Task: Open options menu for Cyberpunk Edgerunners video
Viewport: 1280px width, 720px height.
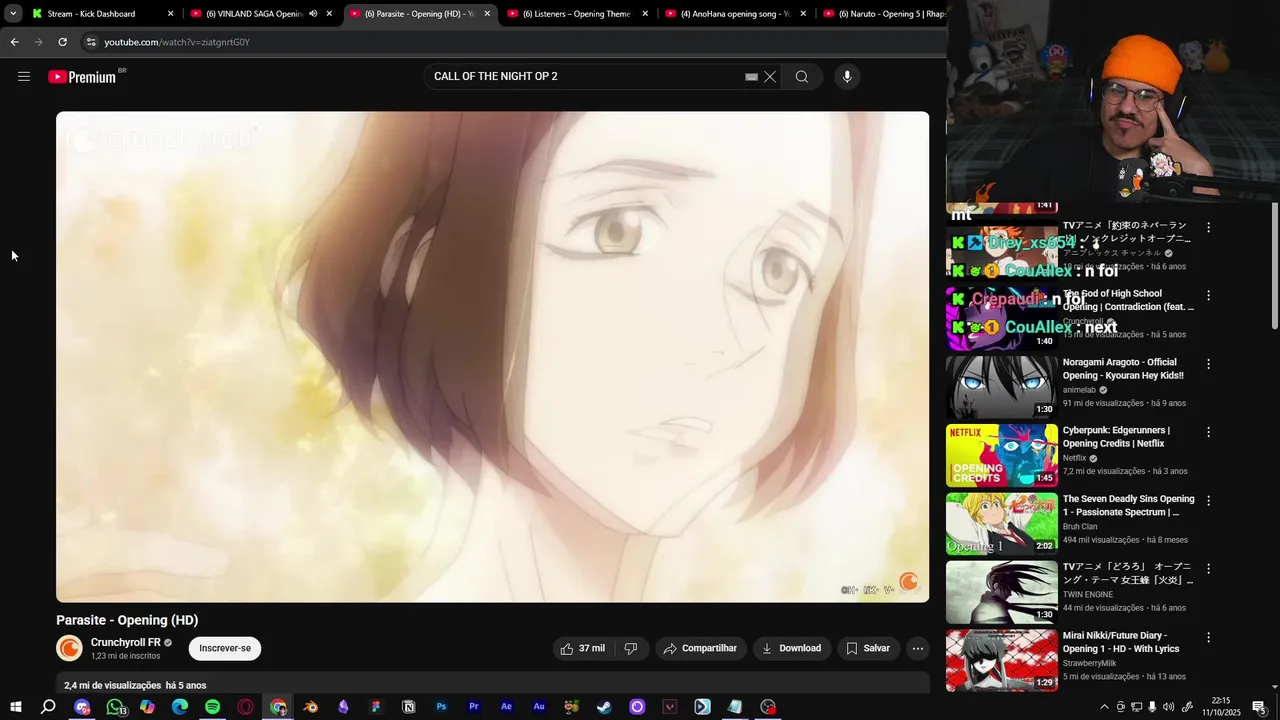Action: tap(1208, 432)
